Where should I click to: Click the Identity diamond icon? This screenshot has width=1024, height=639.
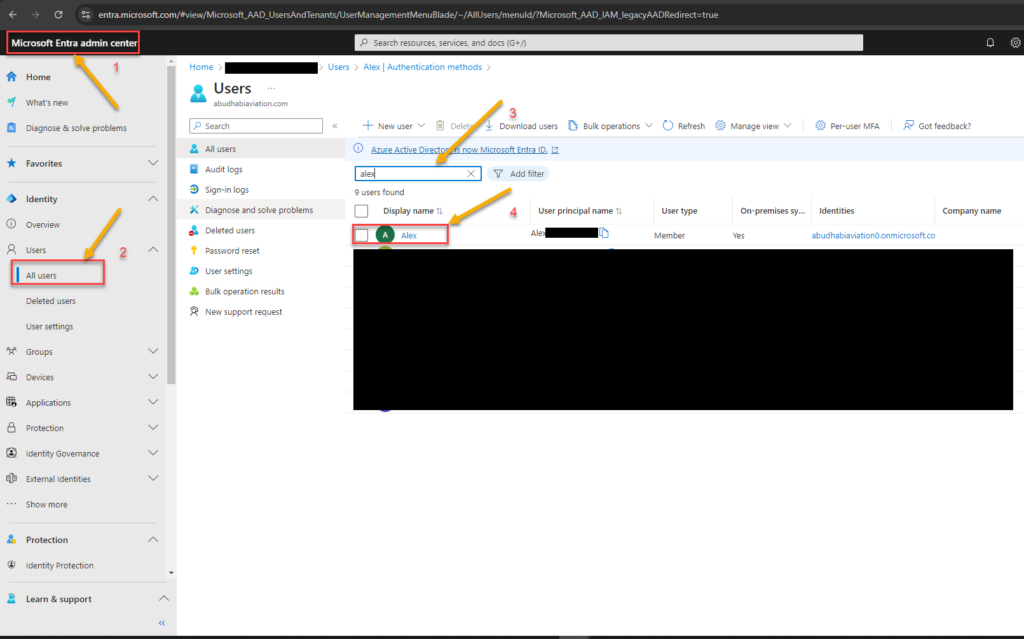point(11,199)
